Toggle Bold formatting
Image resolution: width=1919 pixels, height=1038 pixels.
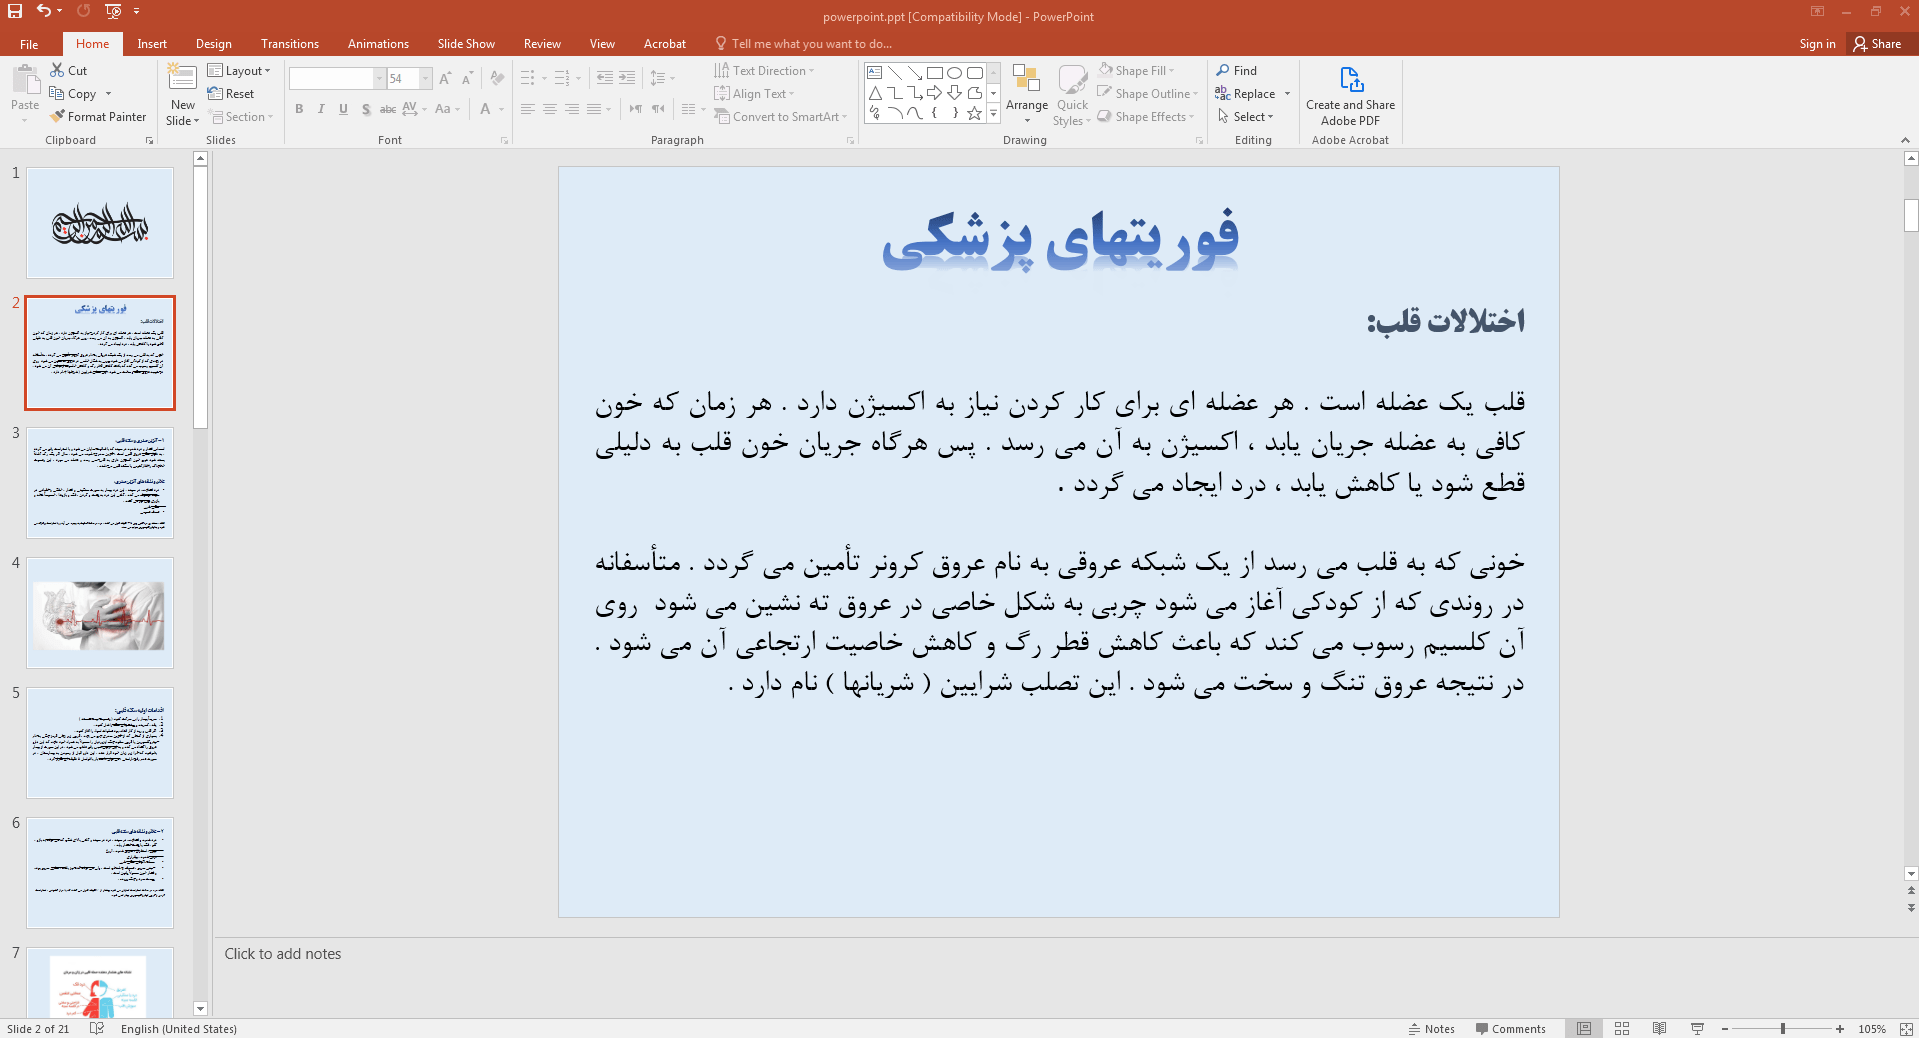pyautogui.click(x=299, y=109)
